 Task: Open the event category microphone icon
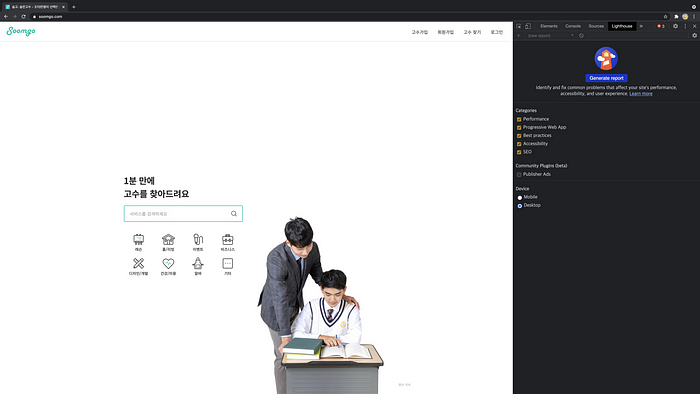tap(198, 240)
